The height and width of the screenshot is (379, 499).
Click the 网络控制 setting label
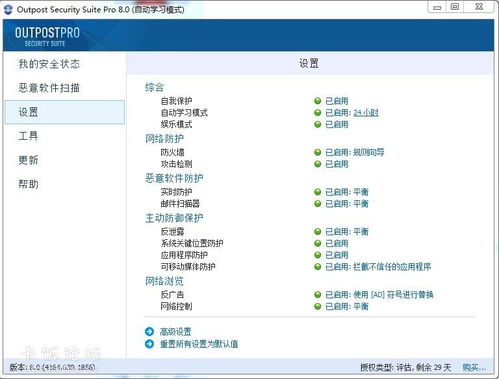click(176, 306)
